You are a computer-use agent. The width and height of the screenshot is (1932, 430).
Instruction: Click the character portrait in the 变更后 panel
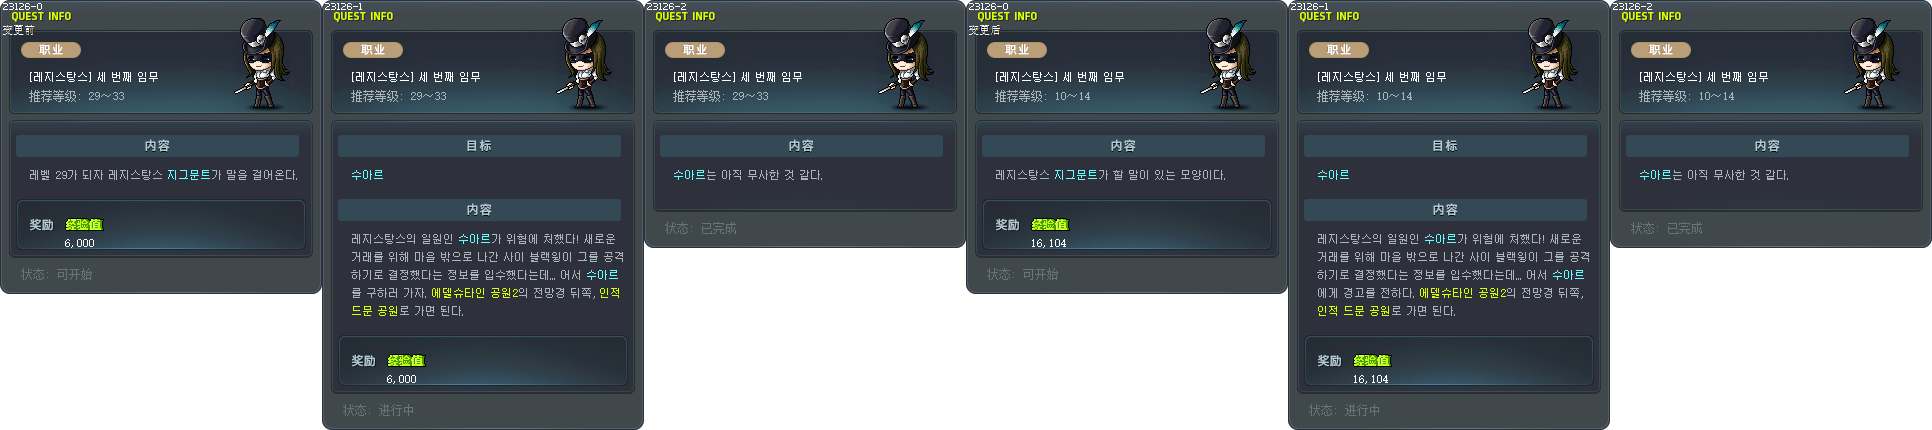(x=1230, y=62)
